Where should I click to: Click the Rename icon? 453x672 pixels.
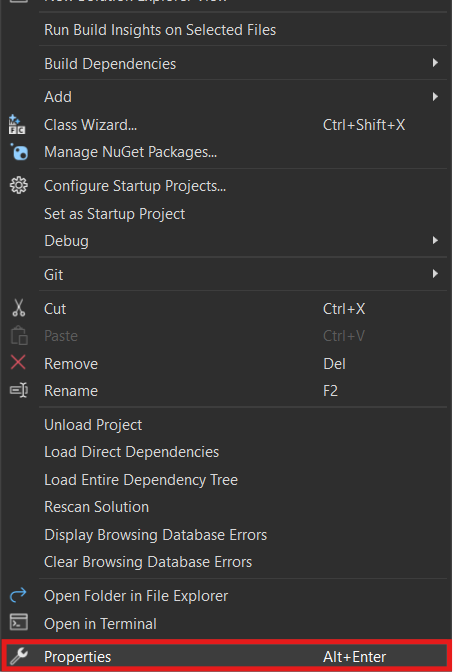[x=19, y=390]
